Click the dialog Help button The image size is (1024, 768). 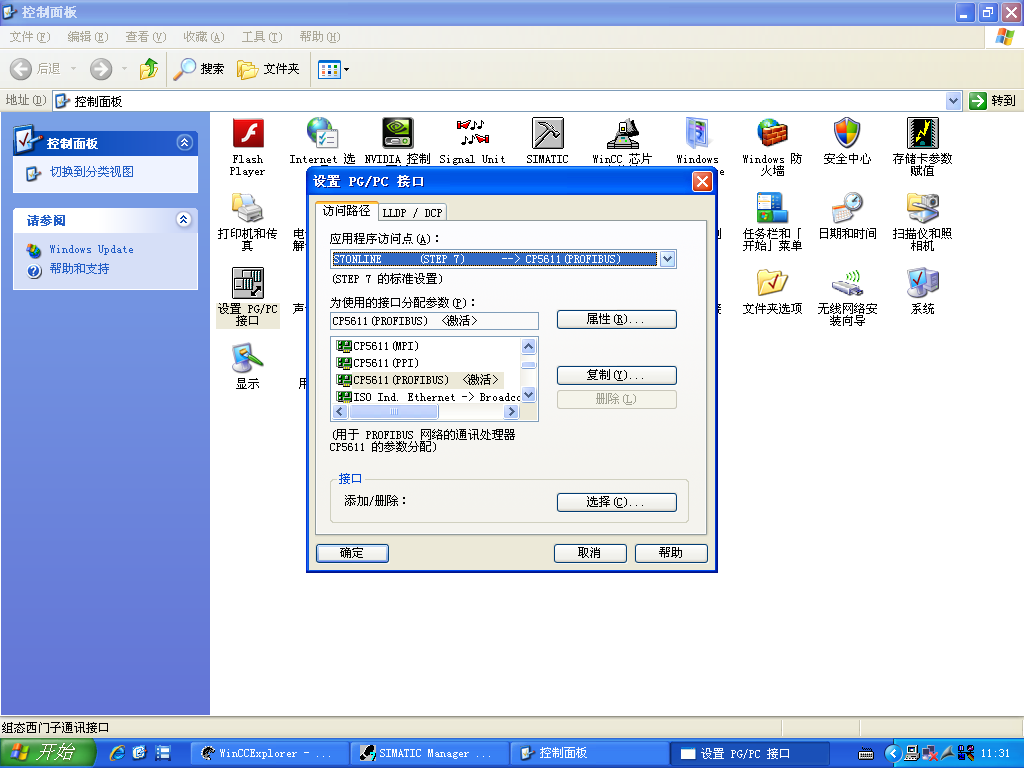coord(671,553)
